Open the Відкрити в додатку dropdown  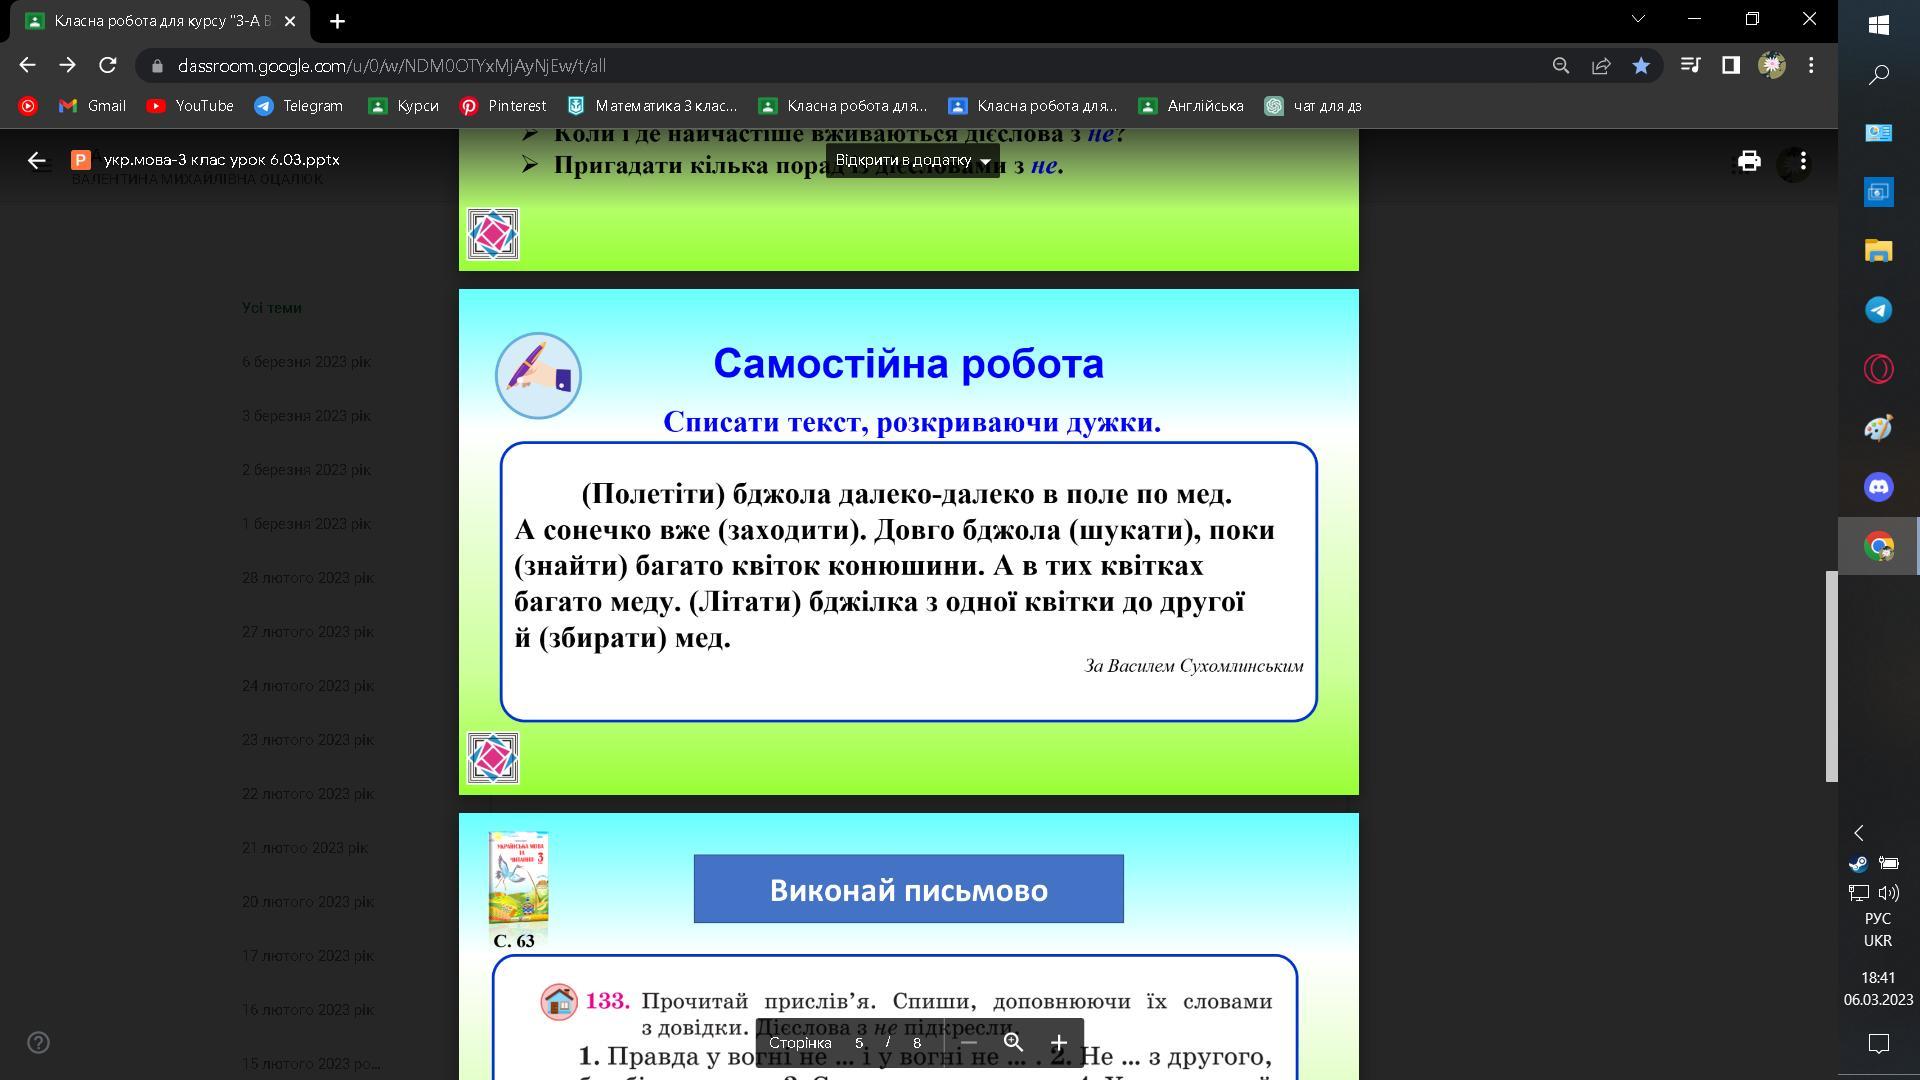click(912, 160)
